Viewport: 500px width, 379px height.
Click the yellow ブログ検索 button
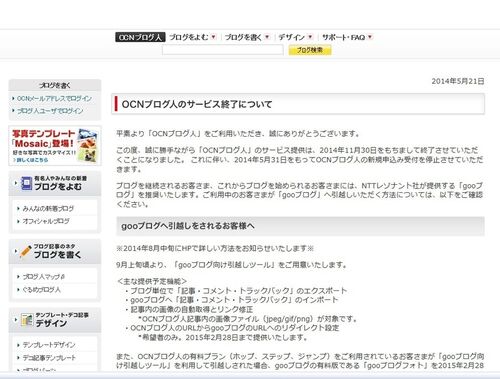click(310, 50)
